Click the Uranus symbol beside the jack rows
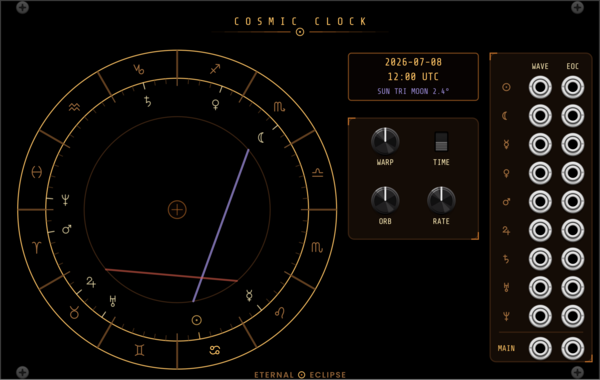The image size is (600, 380). [x=506, y=288]
